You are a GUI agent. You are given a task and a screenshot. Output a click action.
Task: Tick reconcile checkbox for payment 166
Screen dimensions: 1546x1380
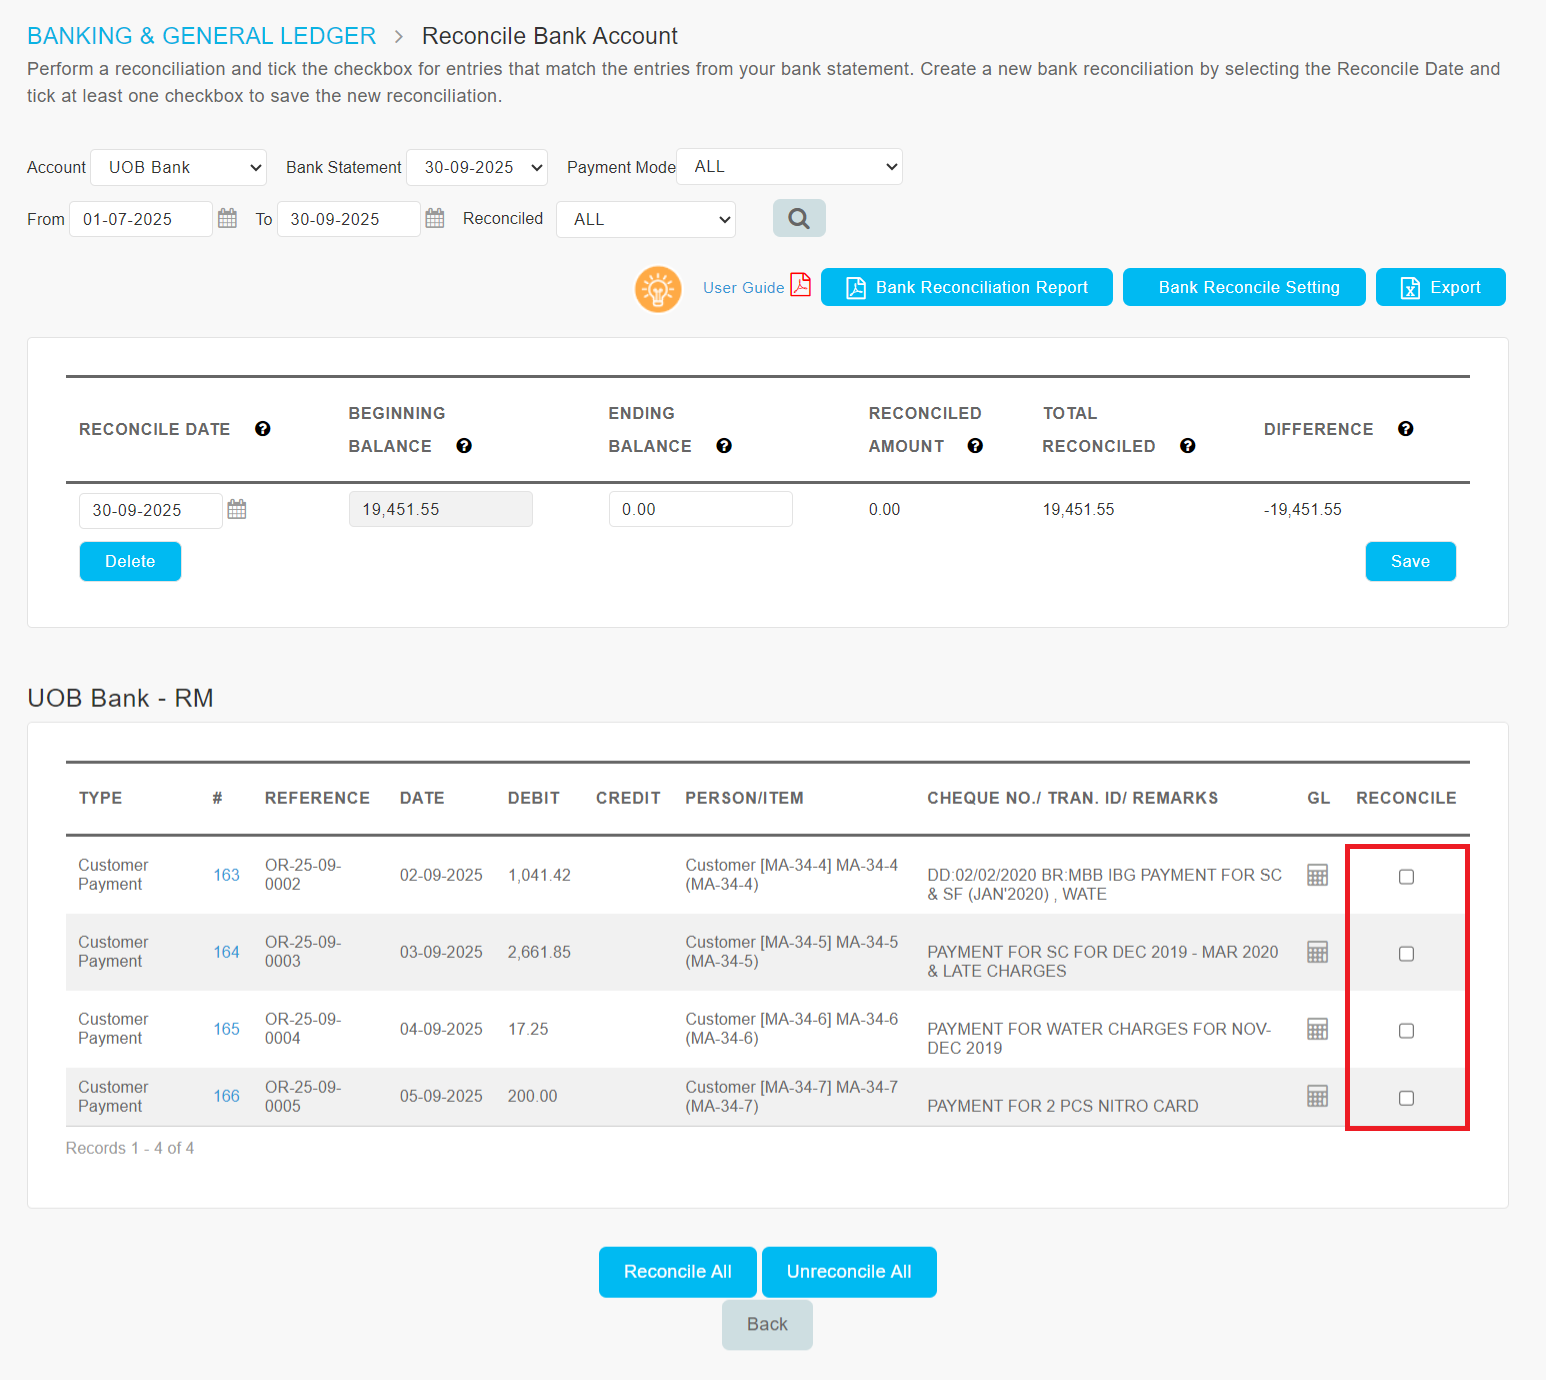1406,1098
